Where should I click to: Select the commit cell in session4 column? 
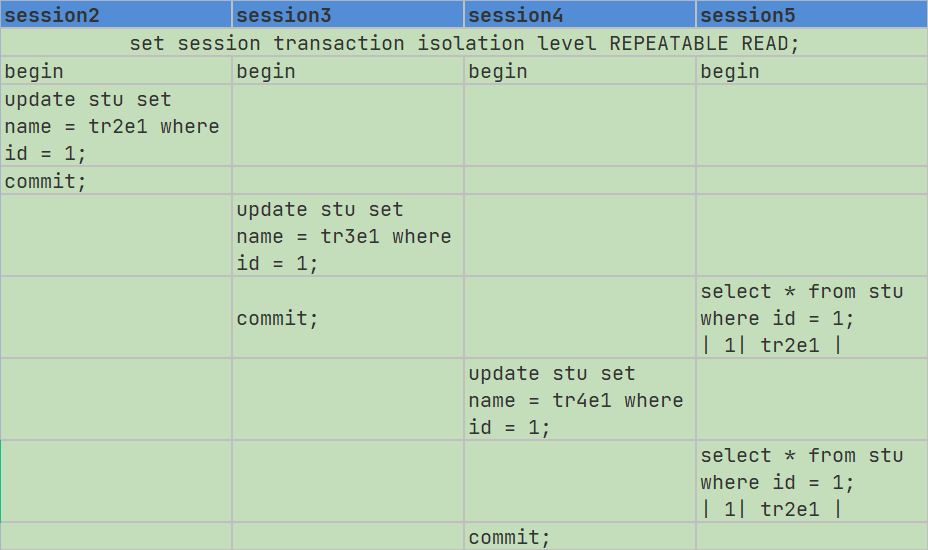[580, 537]
